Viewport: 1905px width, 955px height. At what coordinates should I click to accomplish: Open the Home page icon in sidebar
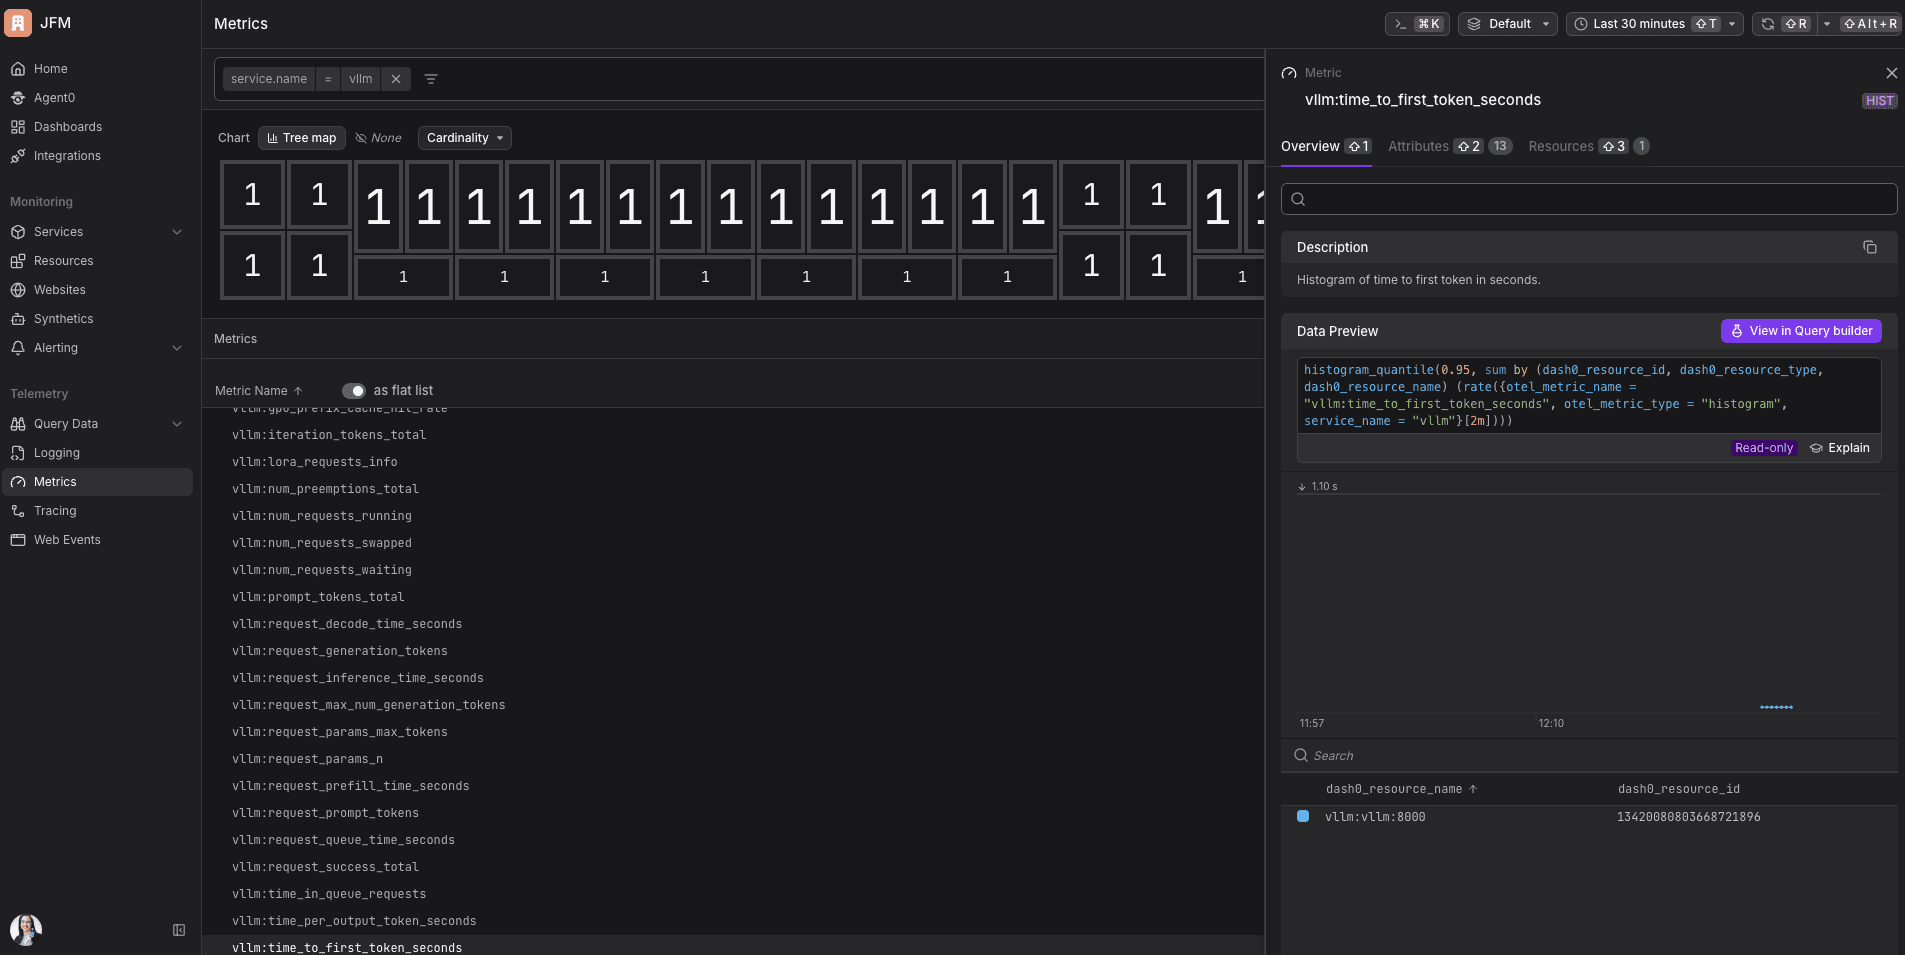click(18, 69)
